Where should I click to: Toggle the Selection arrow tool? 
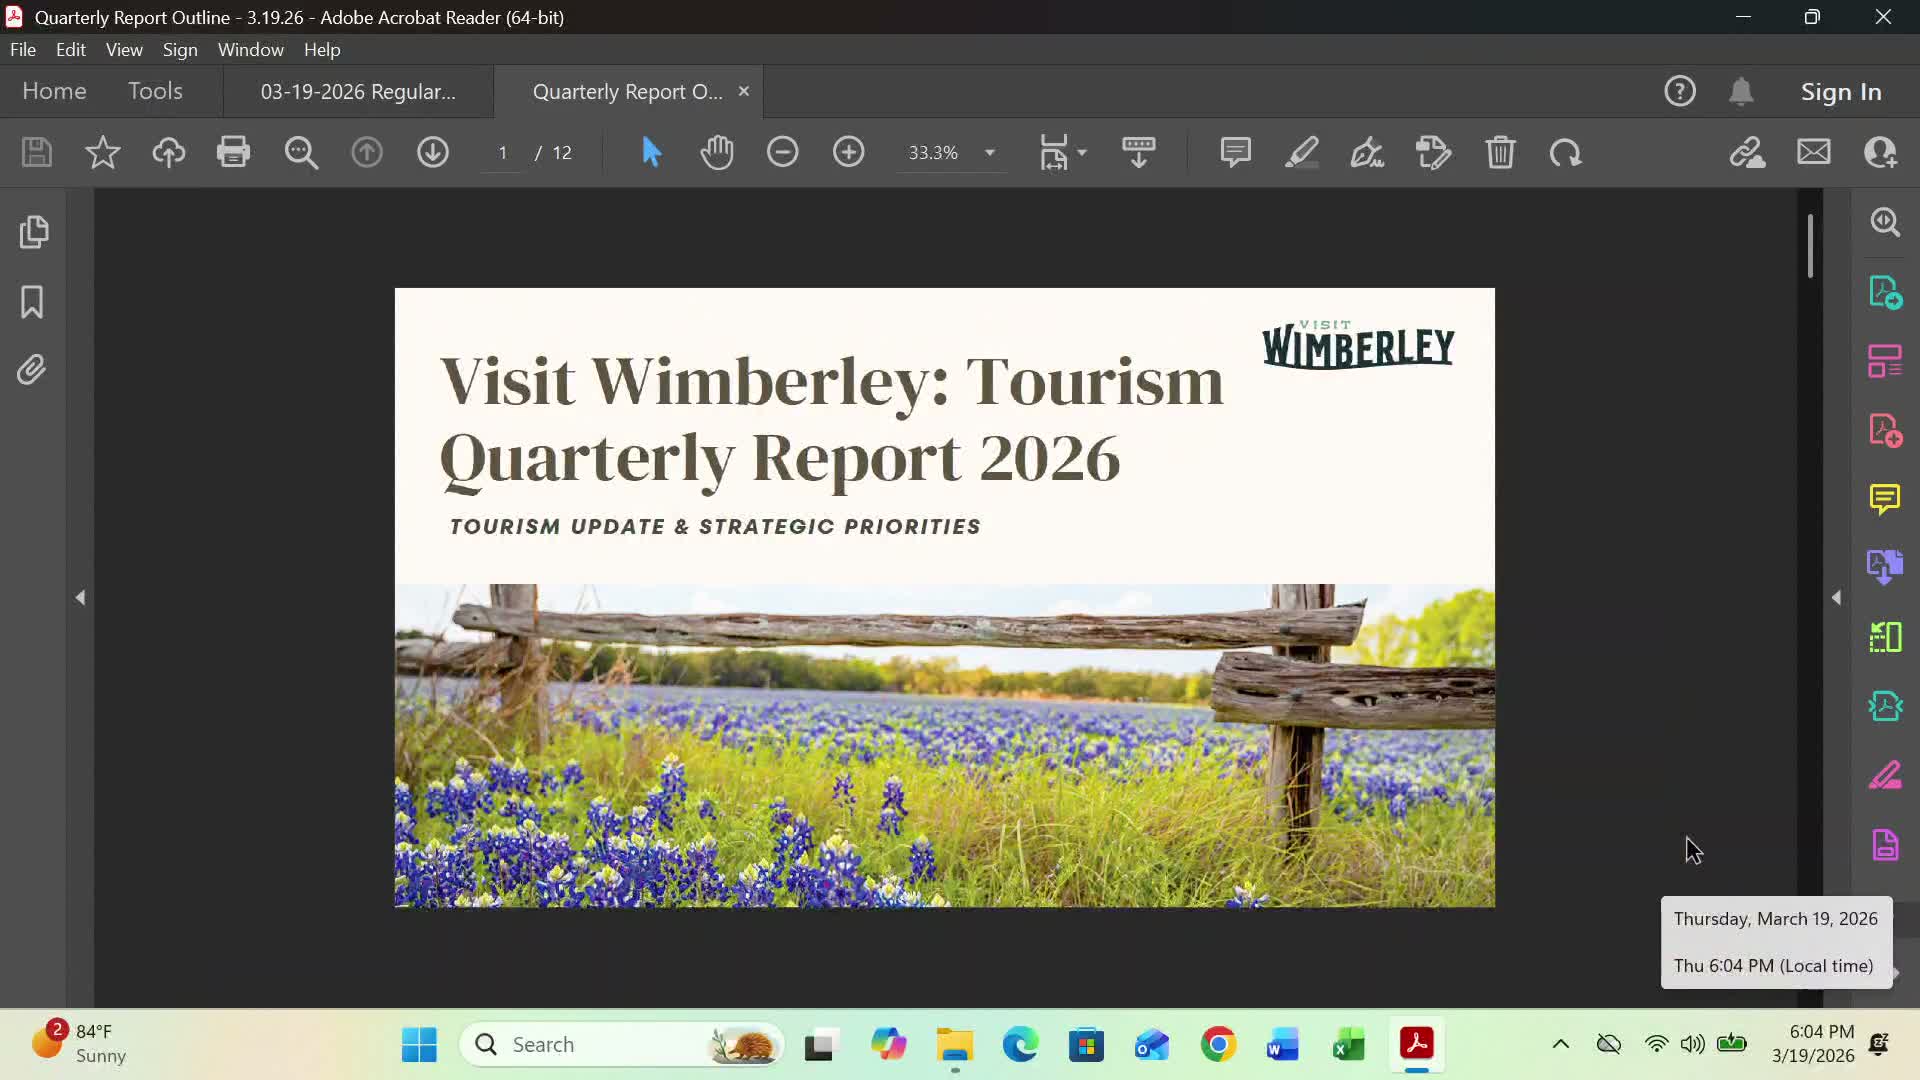tap(651, 152)
